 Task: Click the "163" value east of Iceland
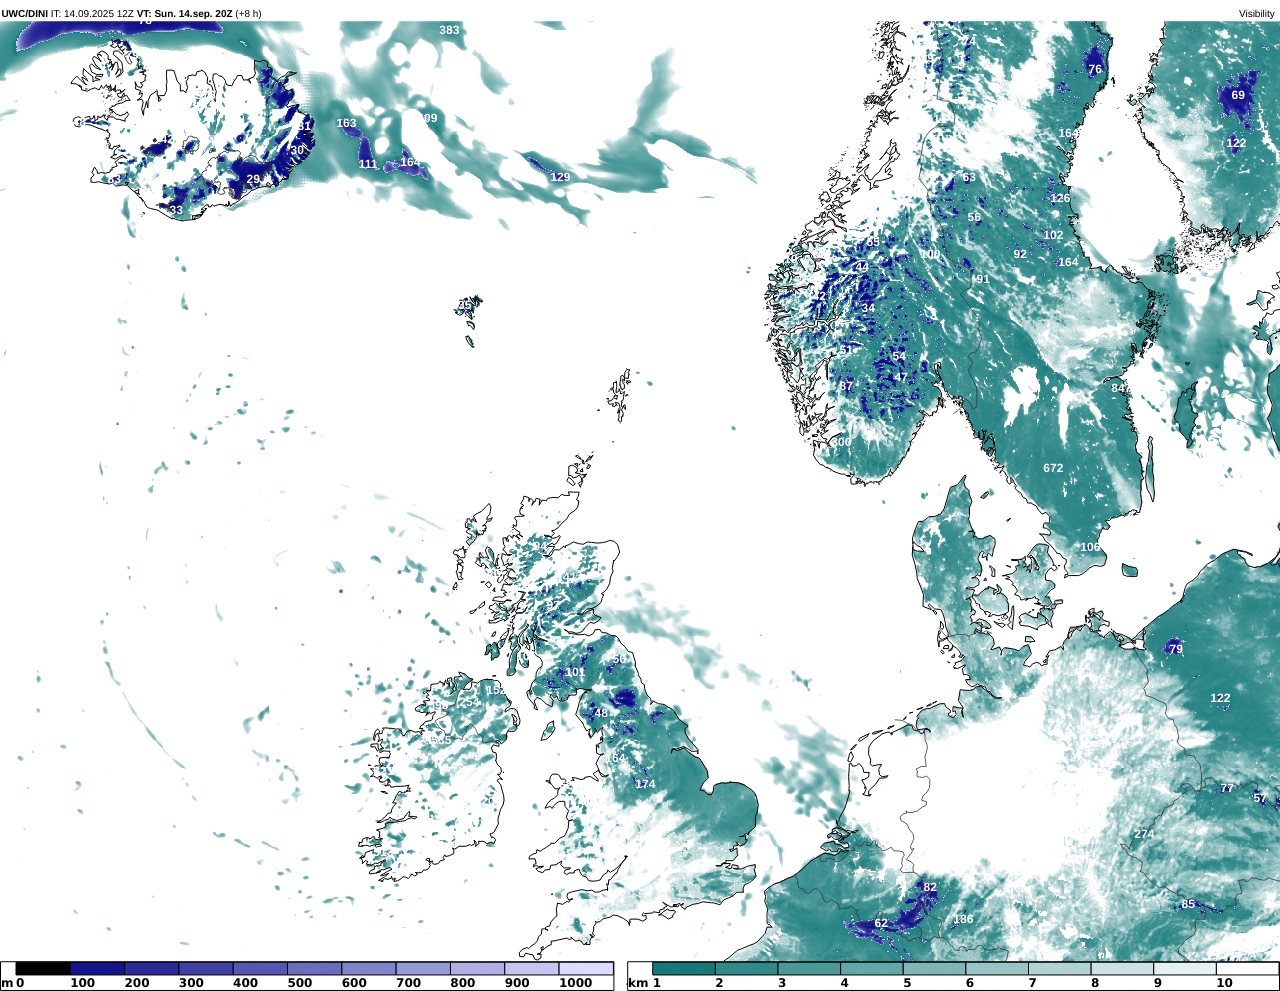point(346,124)
